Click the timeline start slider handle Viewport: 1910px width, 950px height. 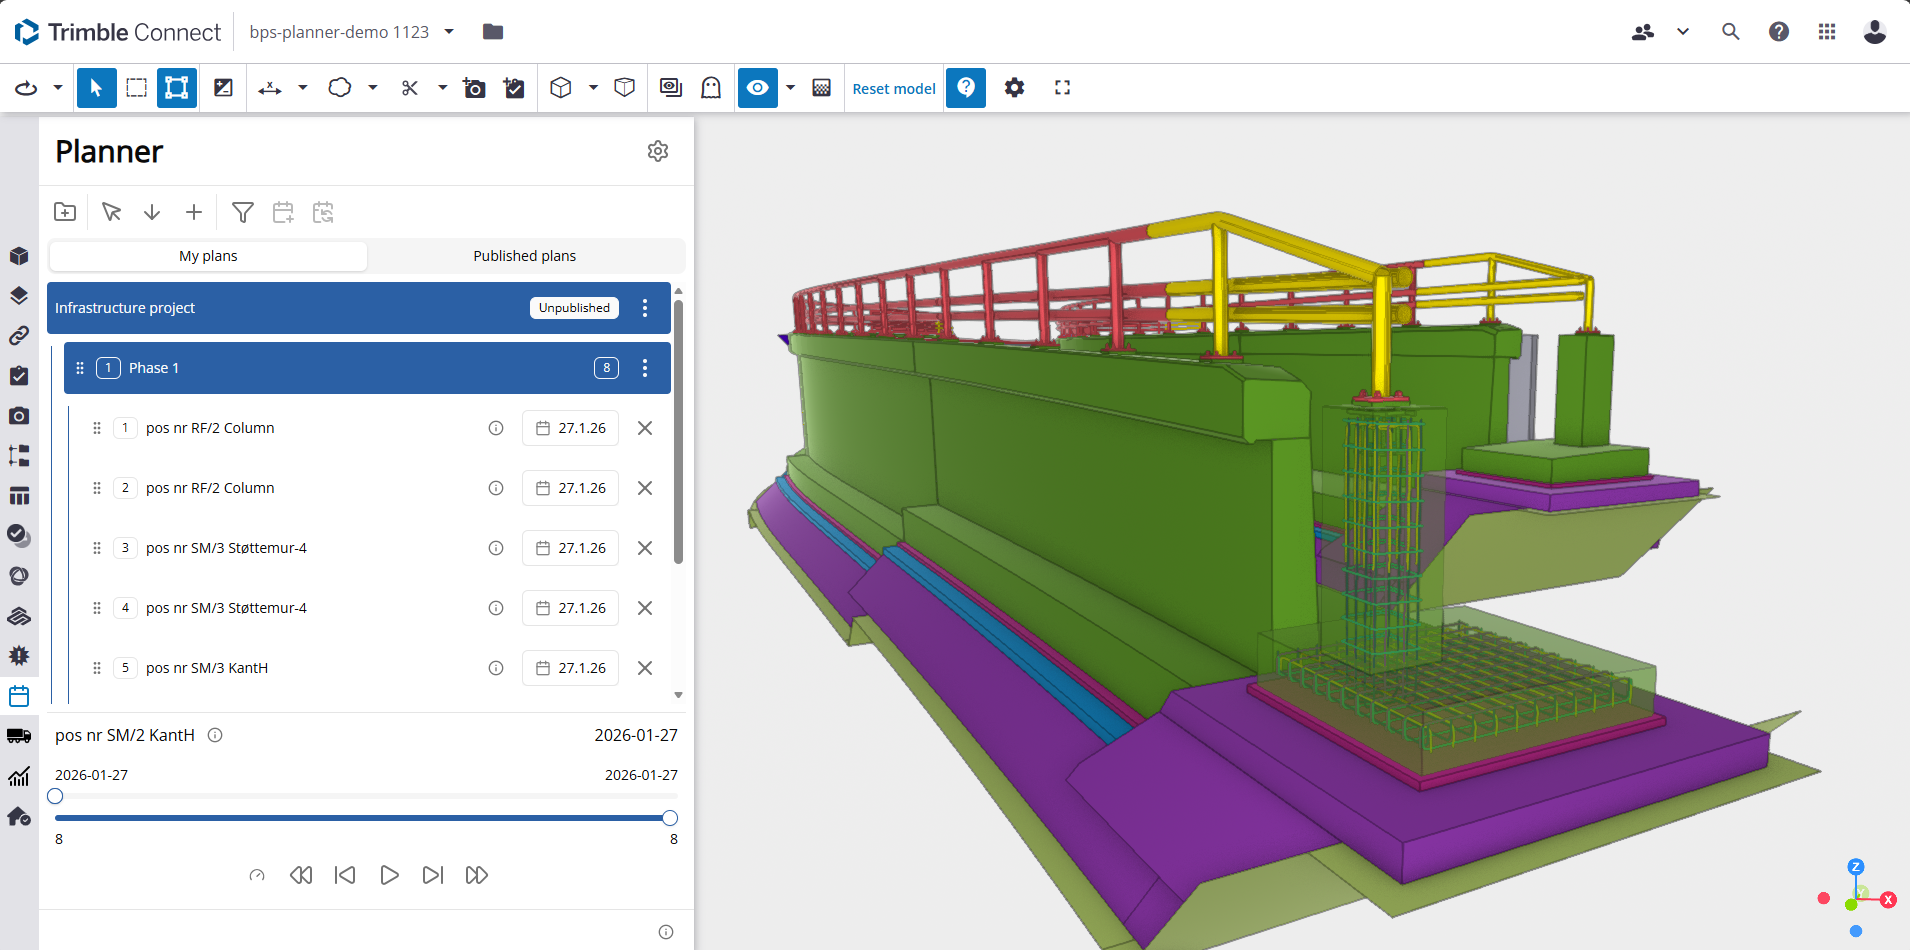pyautogui.click(x=55, y=796)
